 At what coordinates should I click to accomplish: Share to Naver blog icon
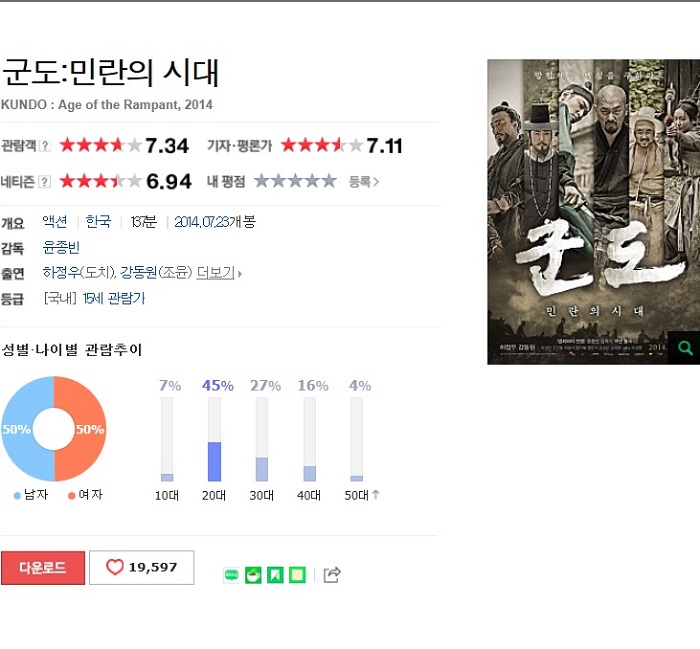click(231, 575)
